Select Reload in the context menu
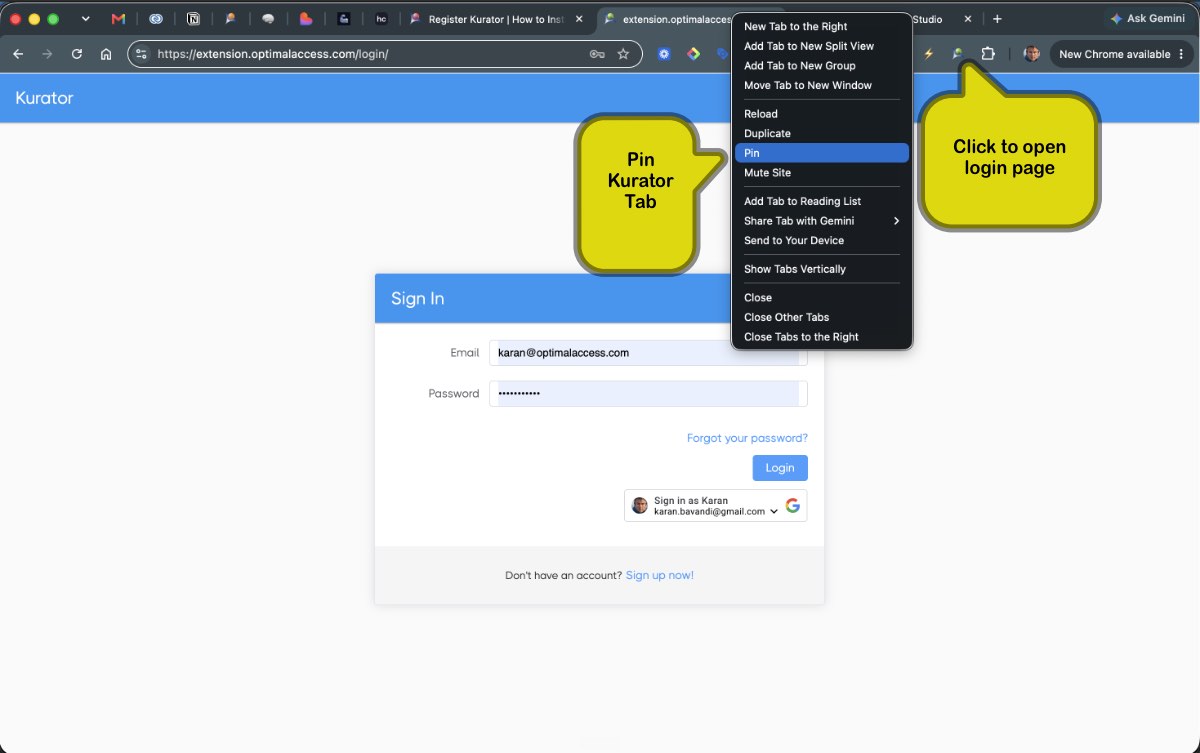Viewport: 1200px width, 753px height. coord(821,114)
